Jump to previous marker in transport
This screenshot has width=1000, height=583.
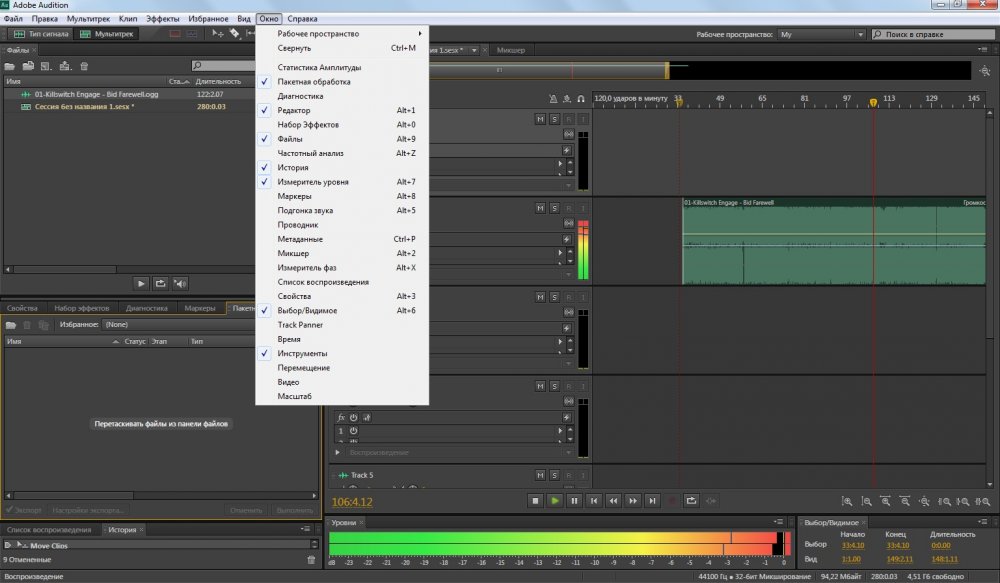point(594,501)
